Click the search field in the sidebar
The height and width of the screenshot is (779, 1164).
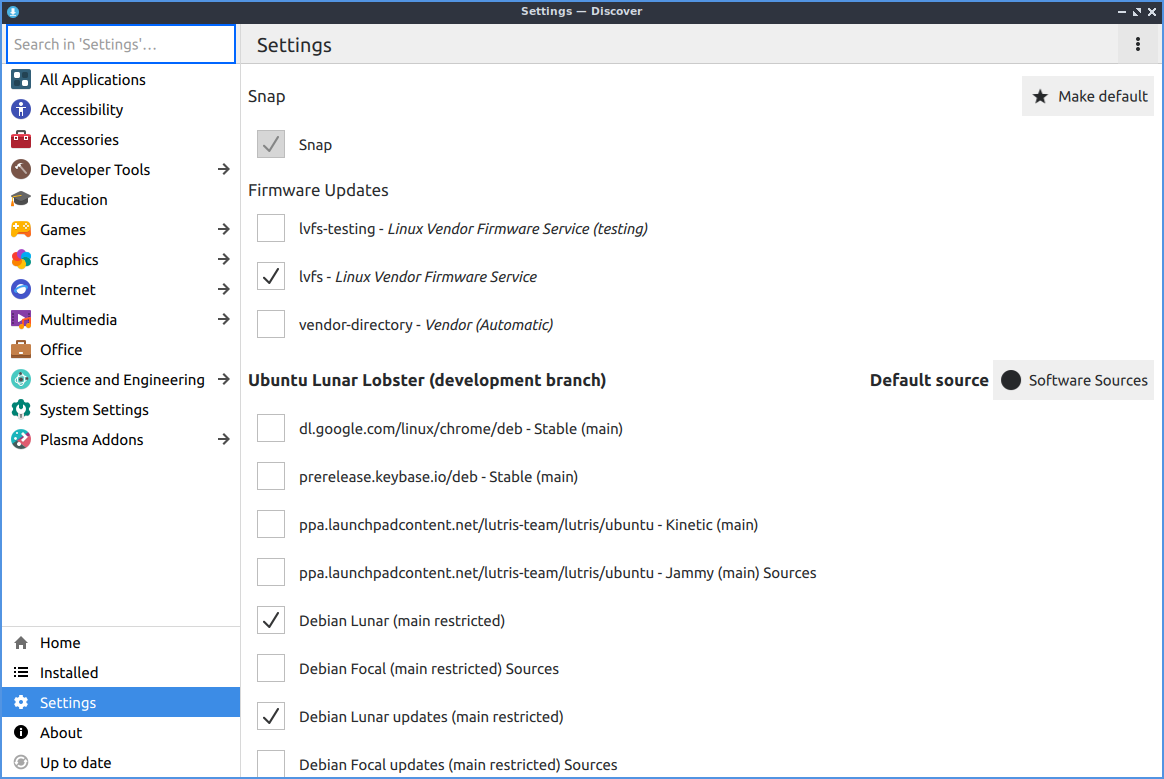point(121,44)
